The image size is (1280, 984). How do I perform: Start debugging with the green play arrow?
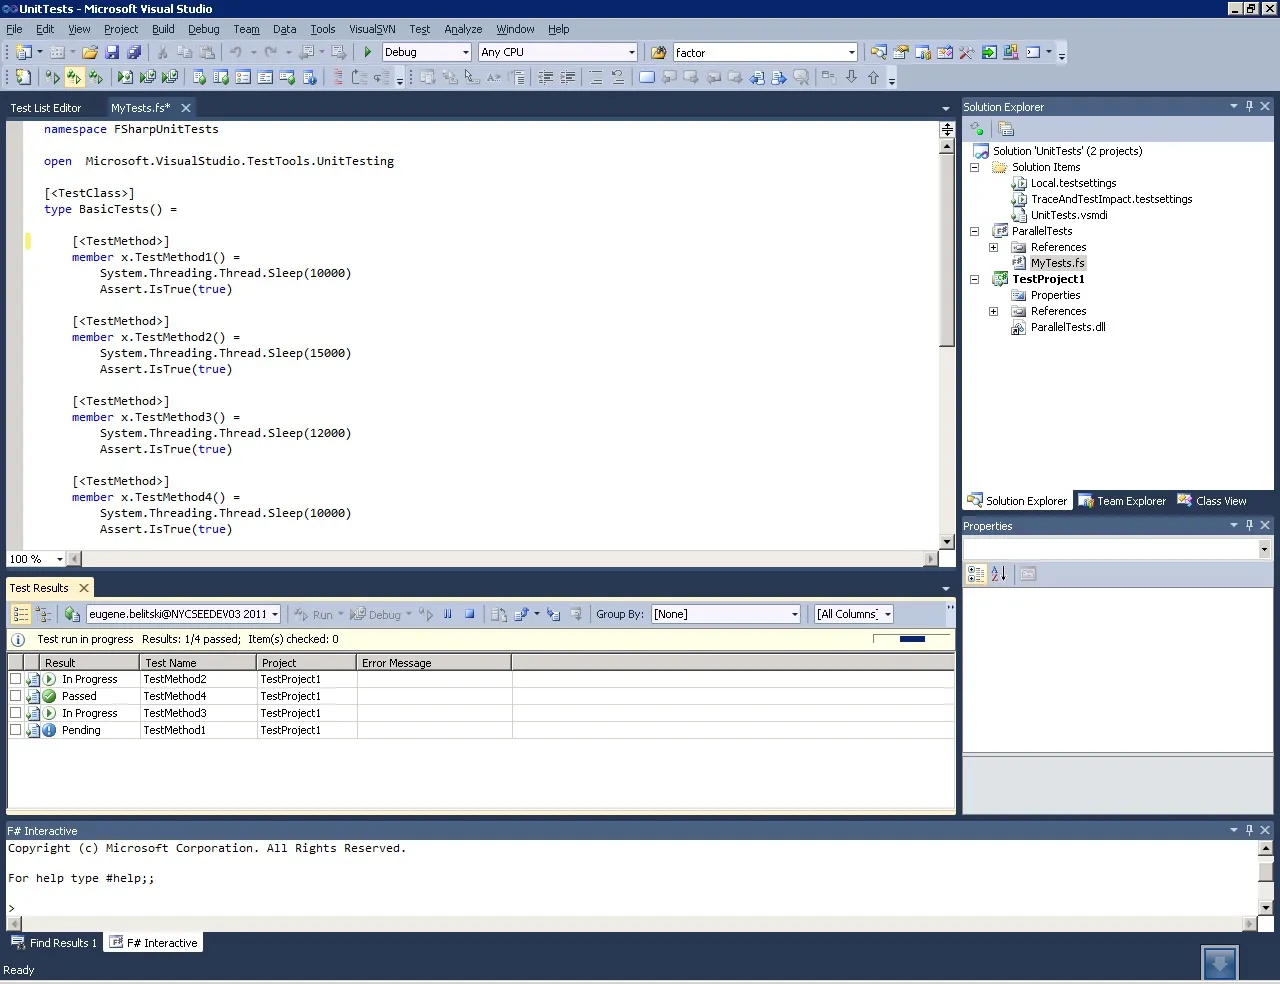pyautogui.click(x=368, y=52)
